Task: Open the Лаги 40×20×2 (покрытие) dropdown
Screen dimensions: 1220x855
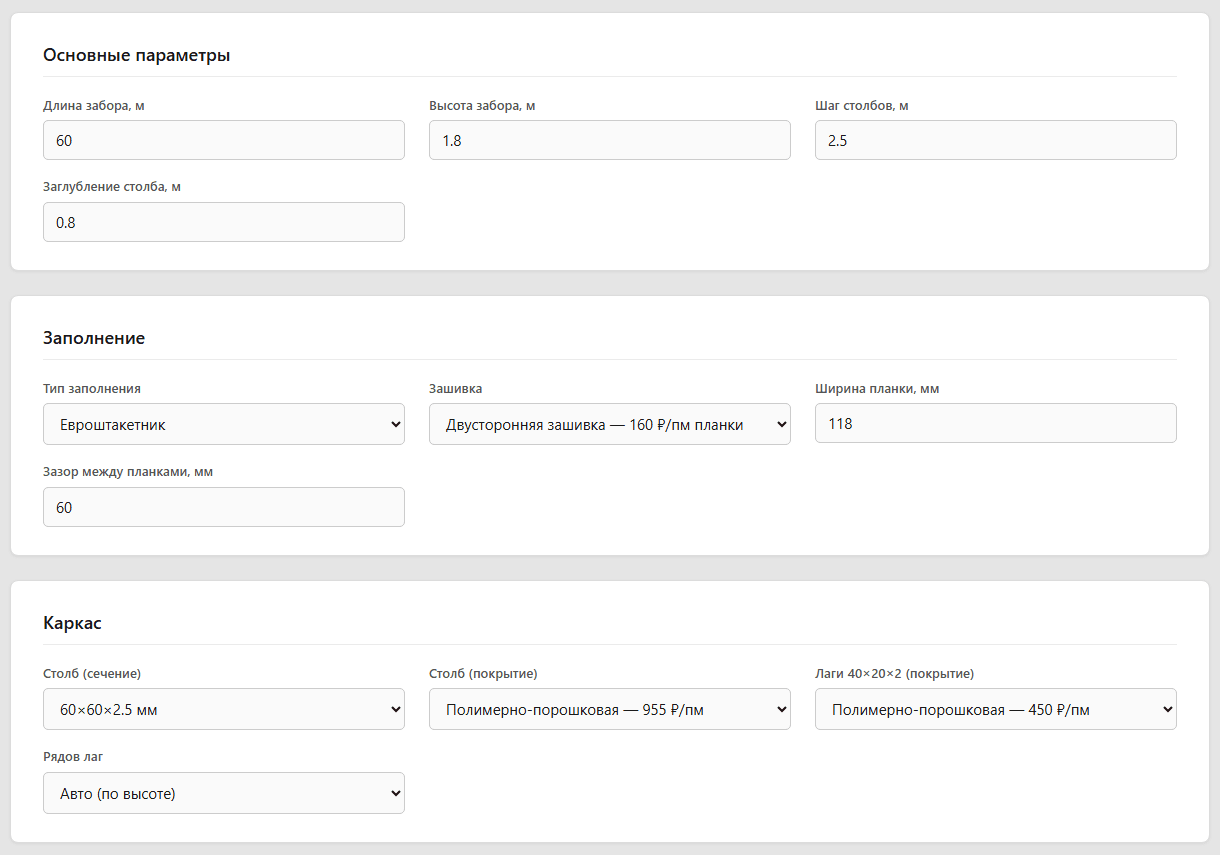Action: (996, 709)
